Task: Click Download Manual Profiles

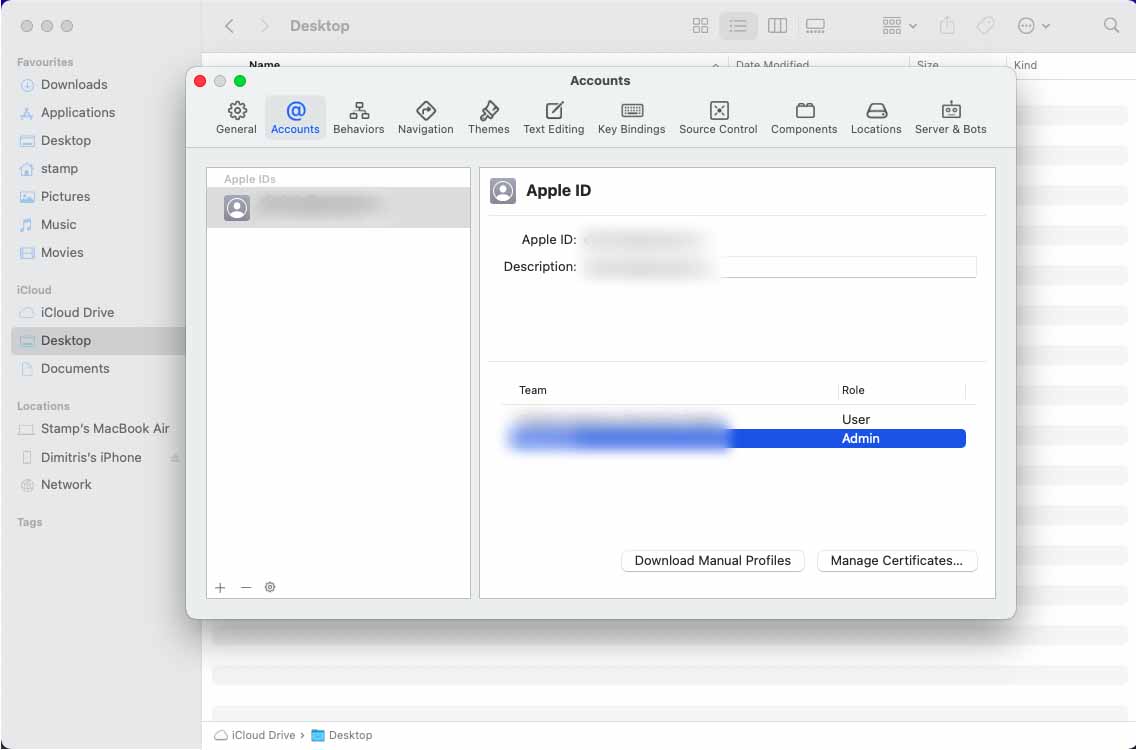Action: (x=713, y=561)
